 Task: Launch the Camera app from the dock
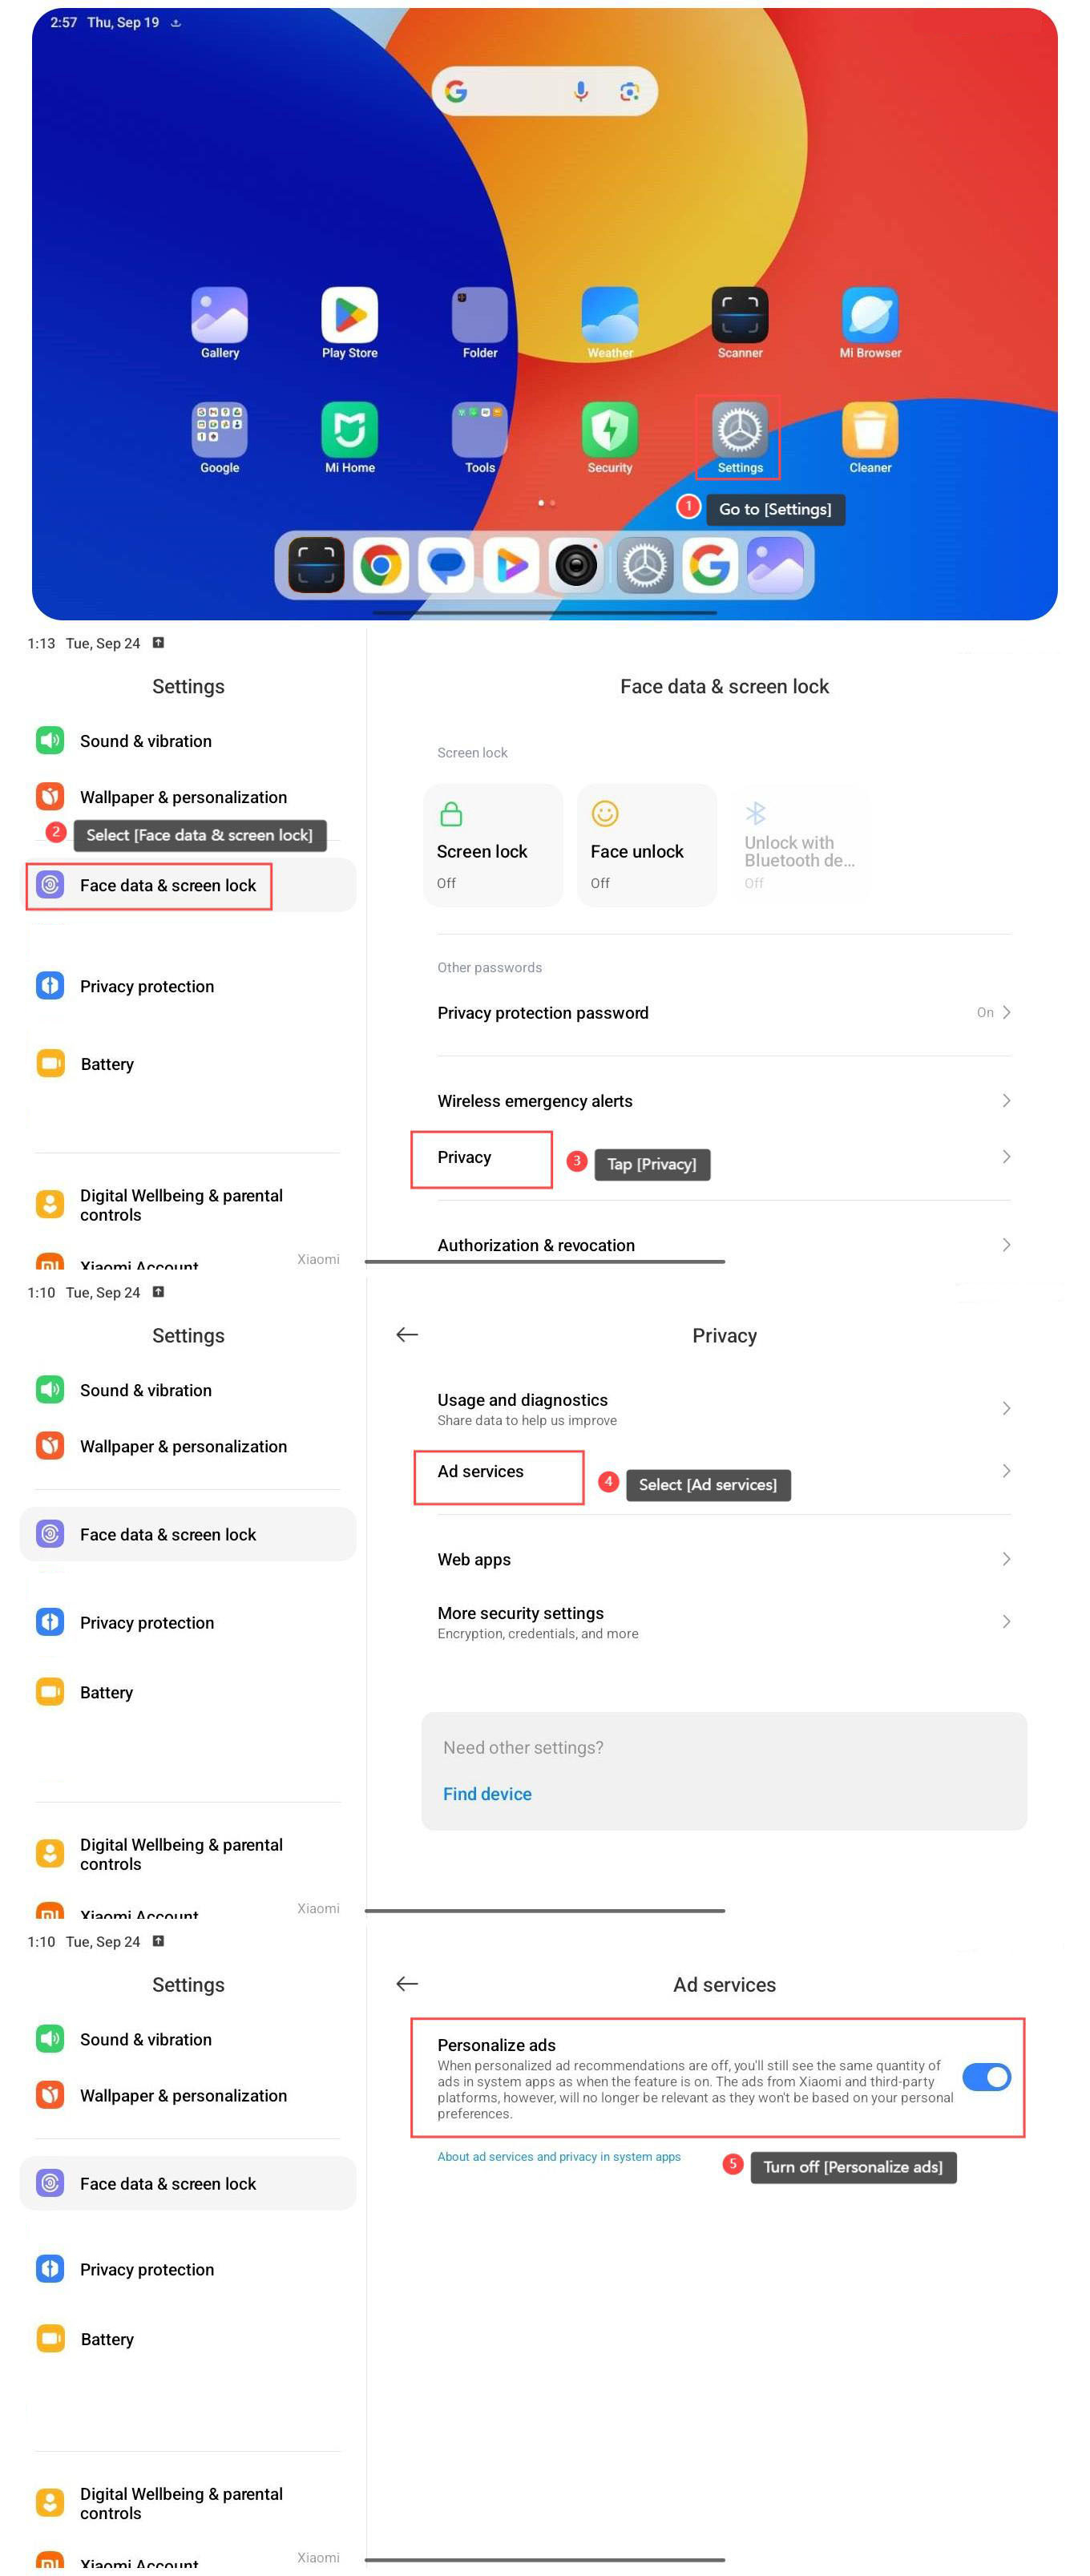pyautogui.click(x=576, y=566)
